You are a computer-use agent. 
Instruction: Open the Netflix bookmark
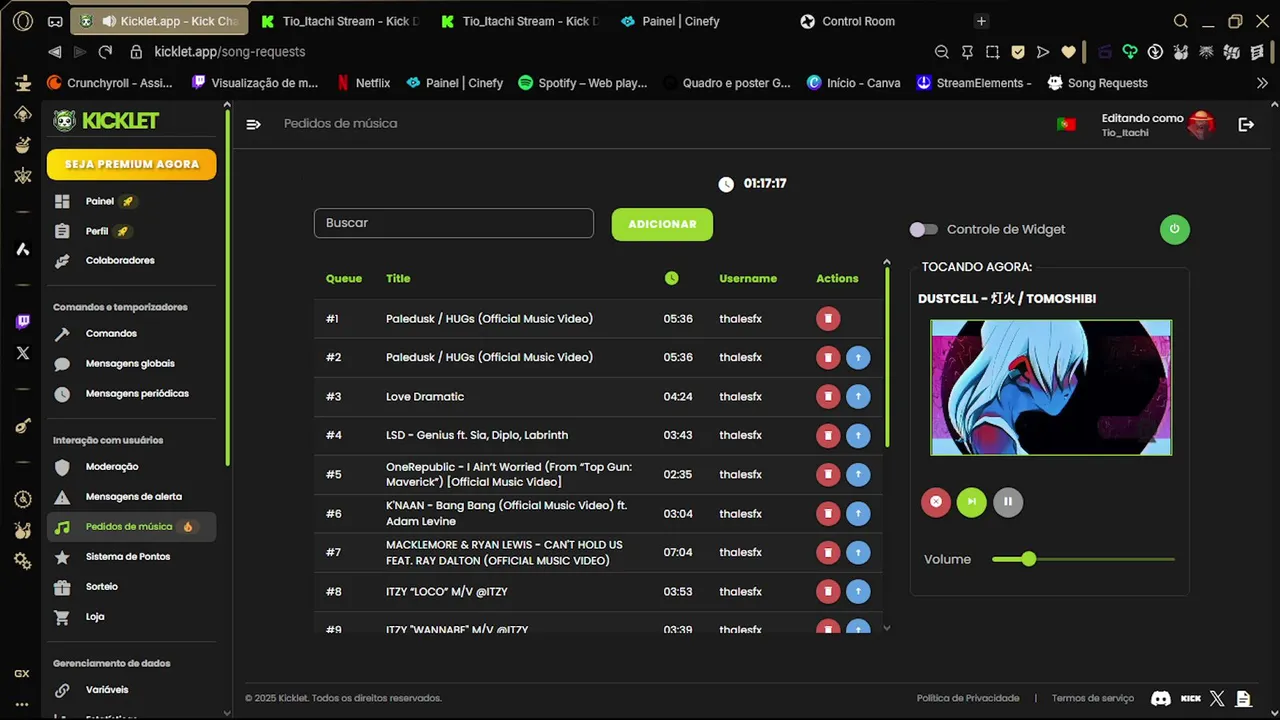pos(363,83)
